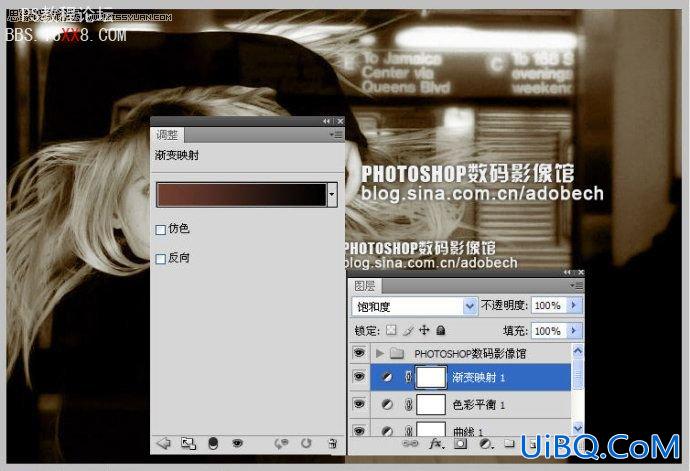Enable the 仿色 dither checkbox
This screenshot has height=471, width=690.
coord(161,229)
